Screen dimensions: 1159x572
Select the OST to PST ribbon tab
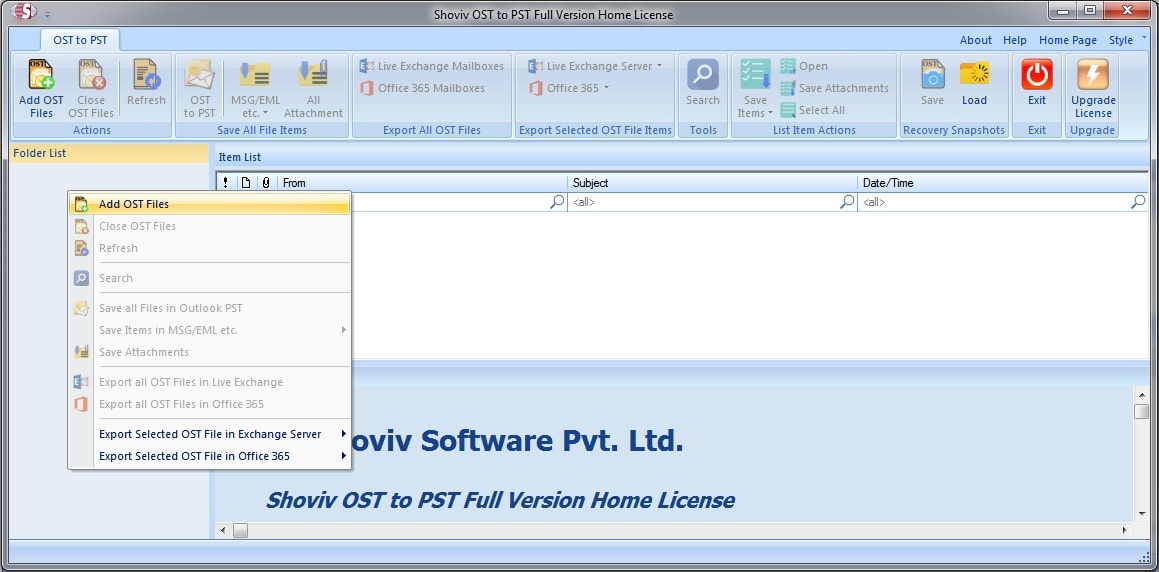(80, 41)
